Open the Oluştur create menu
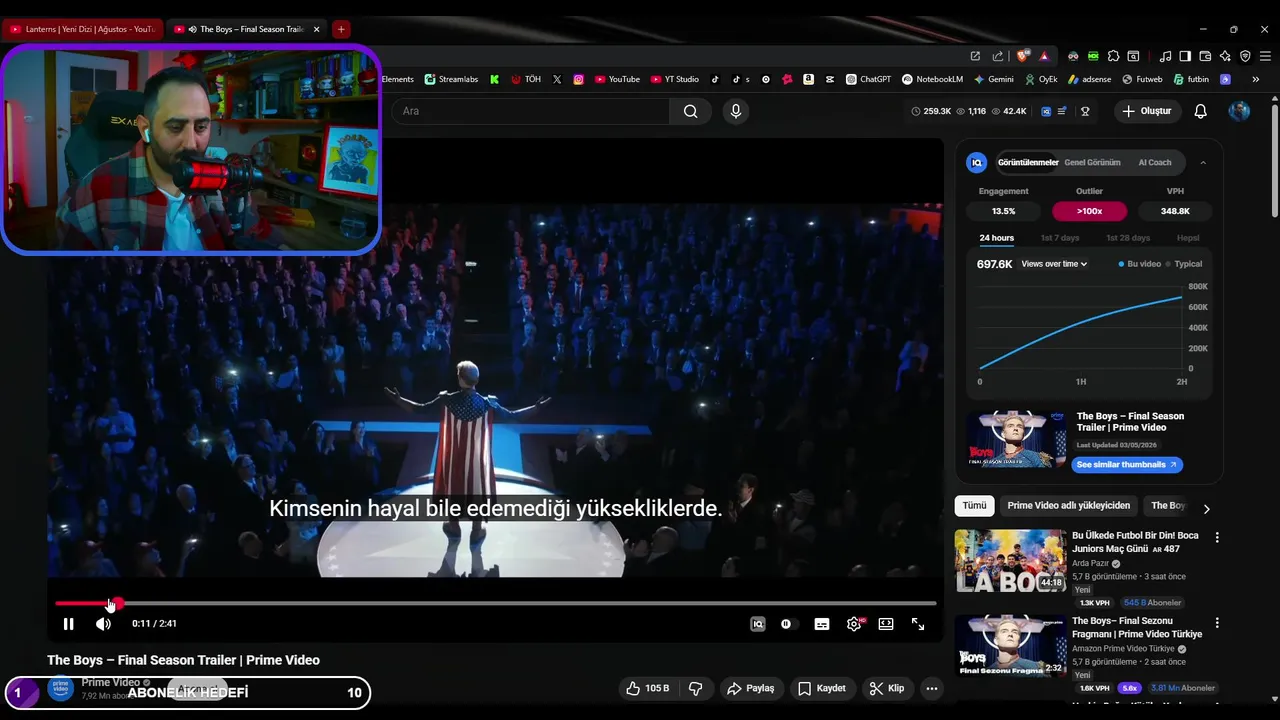Image resolution: width=1280 pixels, height=720 pixels. click(x=1146, y=111)
